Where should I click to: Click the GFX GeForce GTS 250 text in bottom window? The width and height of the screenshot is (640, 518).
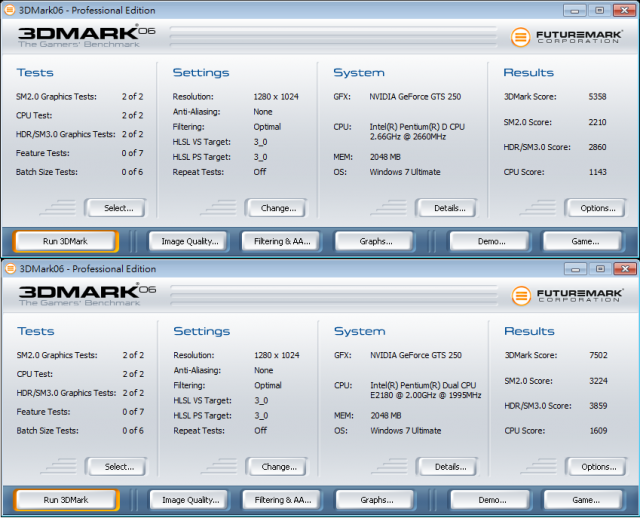pos(416,355)
